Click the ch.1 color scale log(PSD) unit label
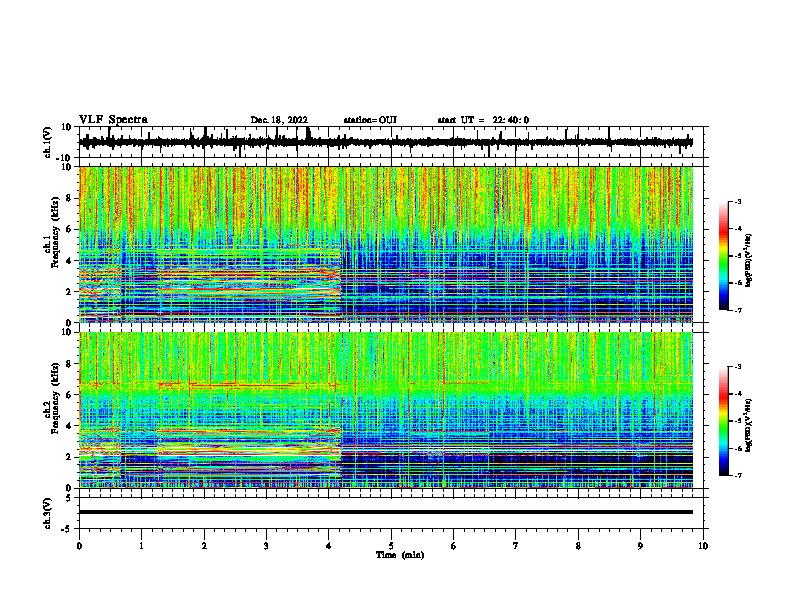 749,260
